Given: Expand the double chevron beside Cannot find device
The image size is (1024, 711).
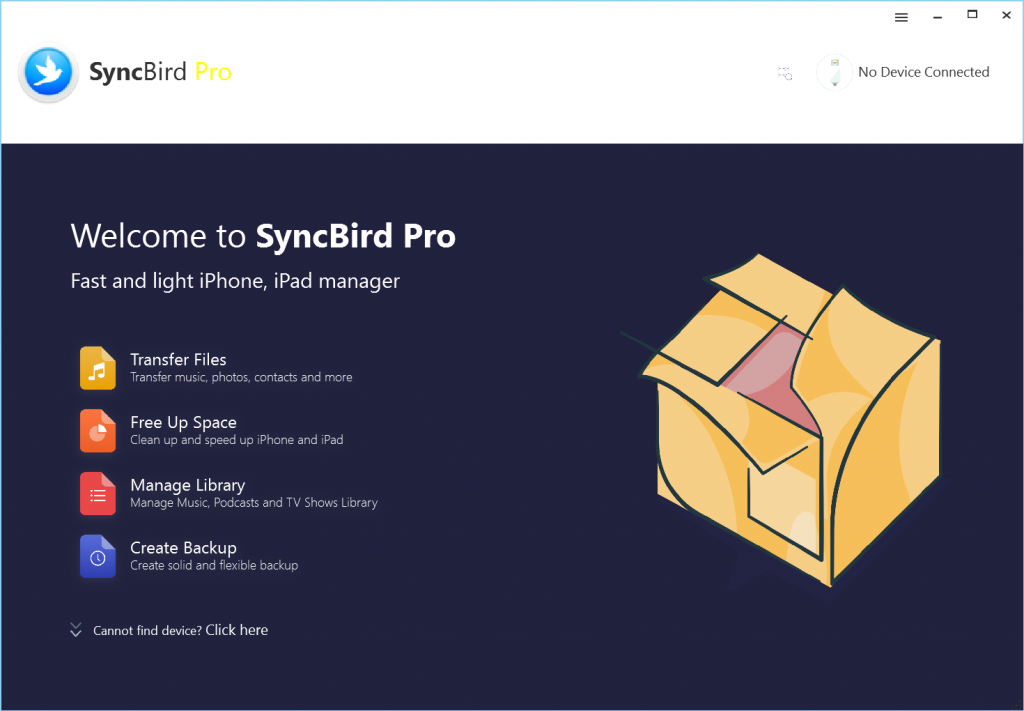Looking at the screenshot, I should (x=76, y=630).
